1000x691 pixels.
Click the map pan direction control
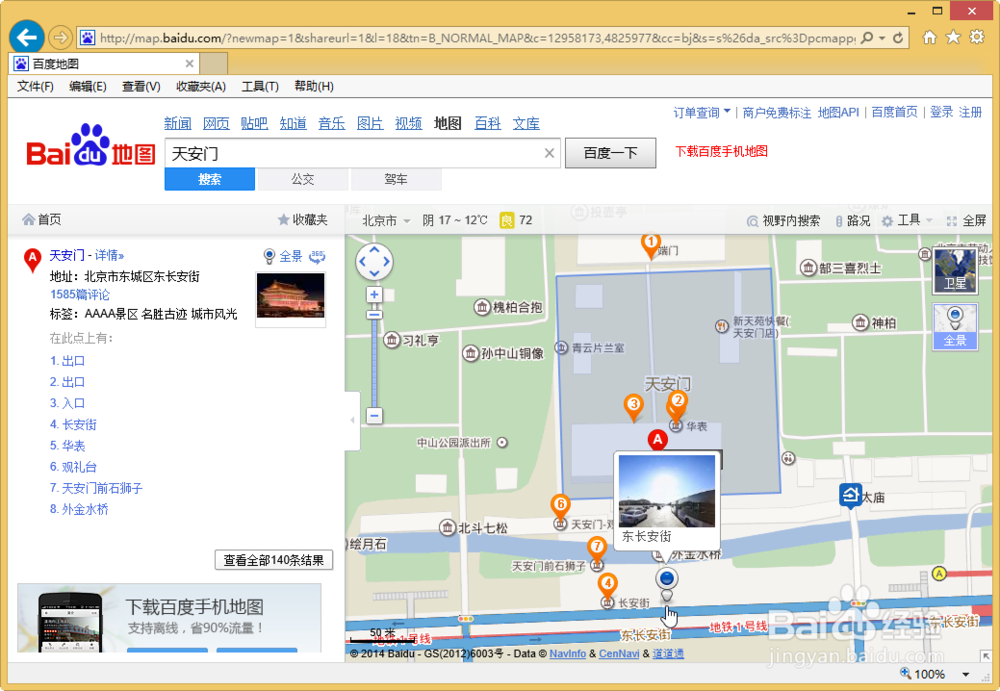(374, 262)
